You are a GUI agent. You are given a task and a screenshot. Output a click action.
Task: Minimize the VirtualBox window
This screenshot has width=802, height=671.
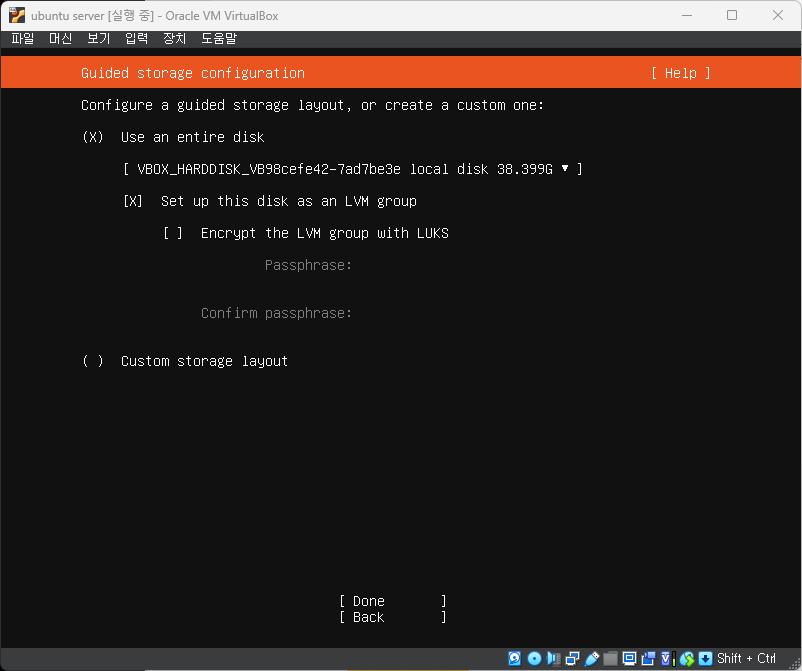pos(687,15)
